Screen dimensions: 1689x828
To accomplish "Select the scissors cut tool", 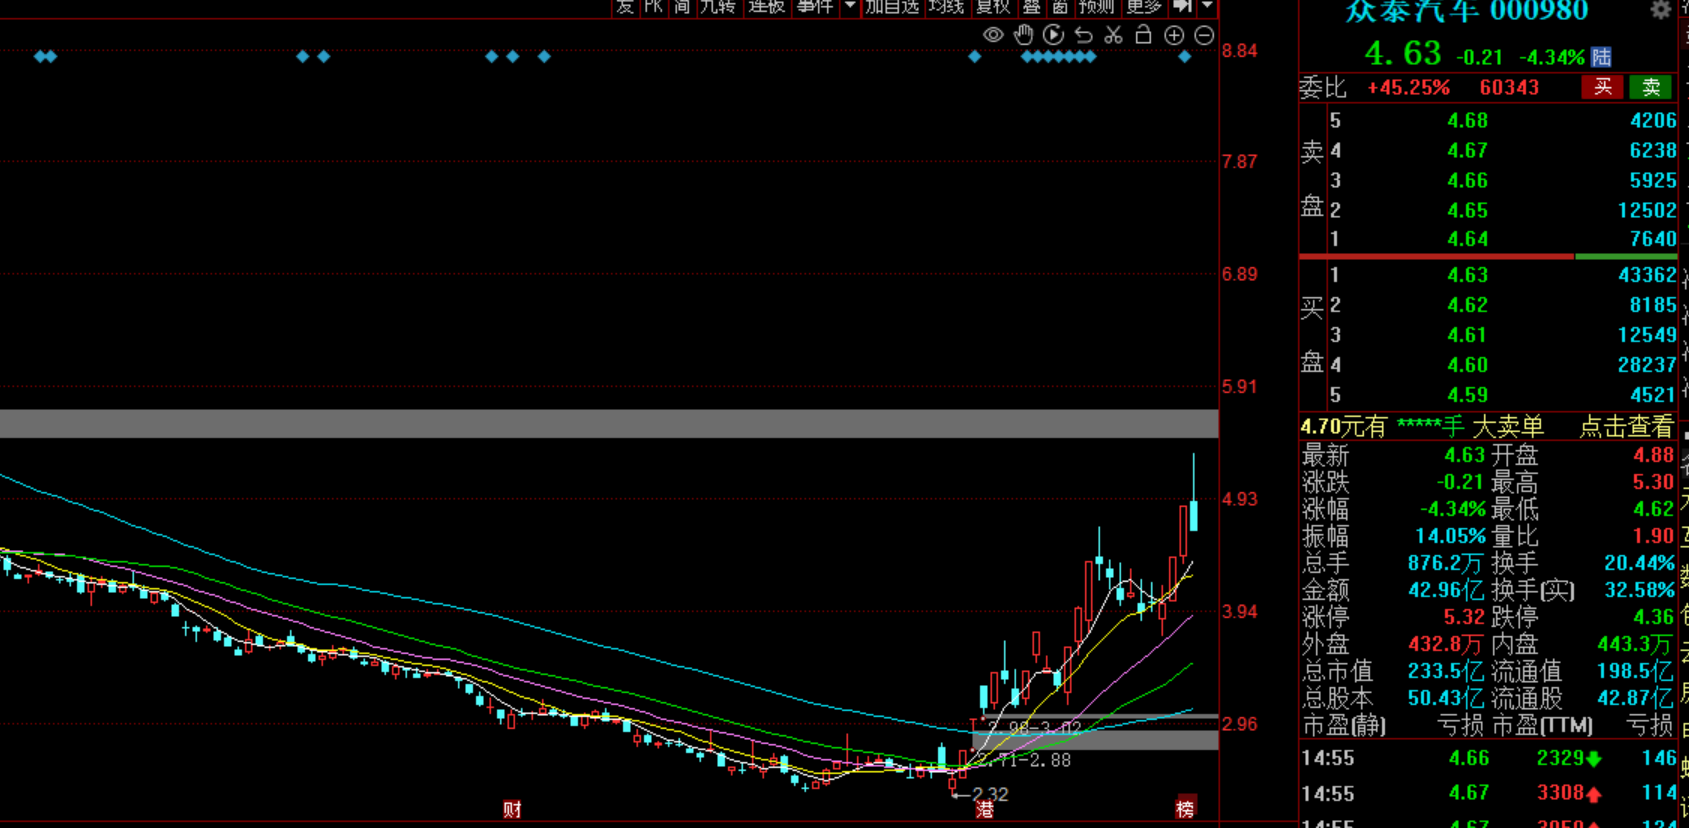I will pos(1113,35).
